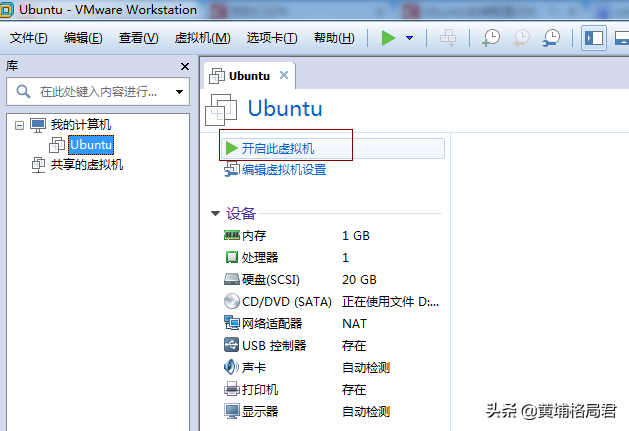Screen dimensions: 629x431
Task: Click the 硬盘(SCSI) hard disk icon
Action: click(232, 279)
